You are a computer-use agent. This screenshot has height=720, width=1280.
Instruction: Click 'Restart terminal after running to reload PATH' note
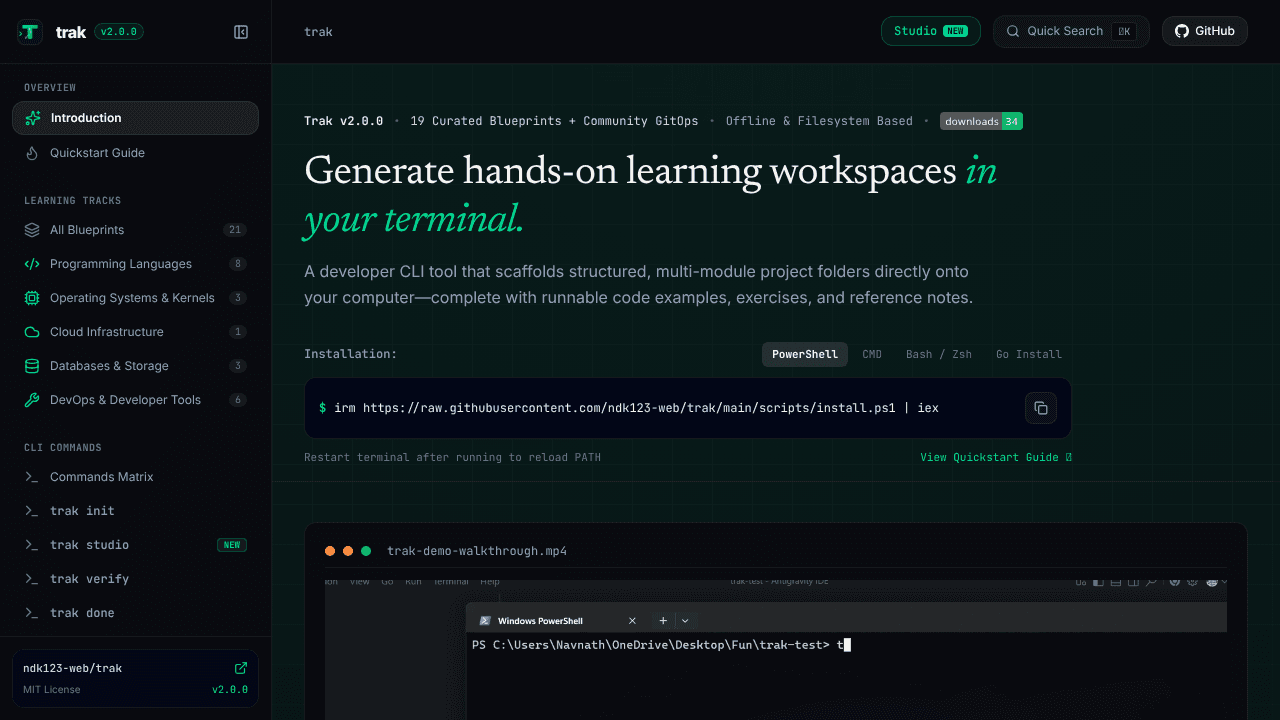coord(452,457)
